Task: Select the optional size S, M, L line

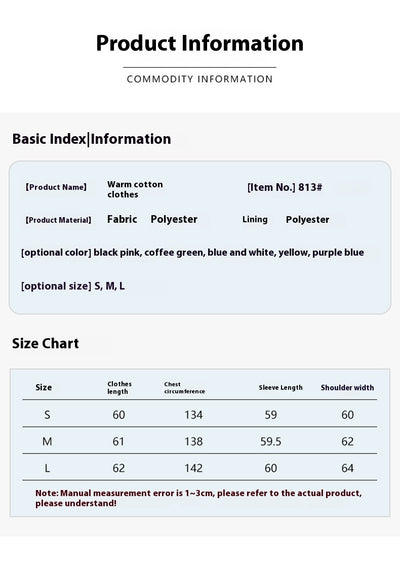Action: [73, 286]
